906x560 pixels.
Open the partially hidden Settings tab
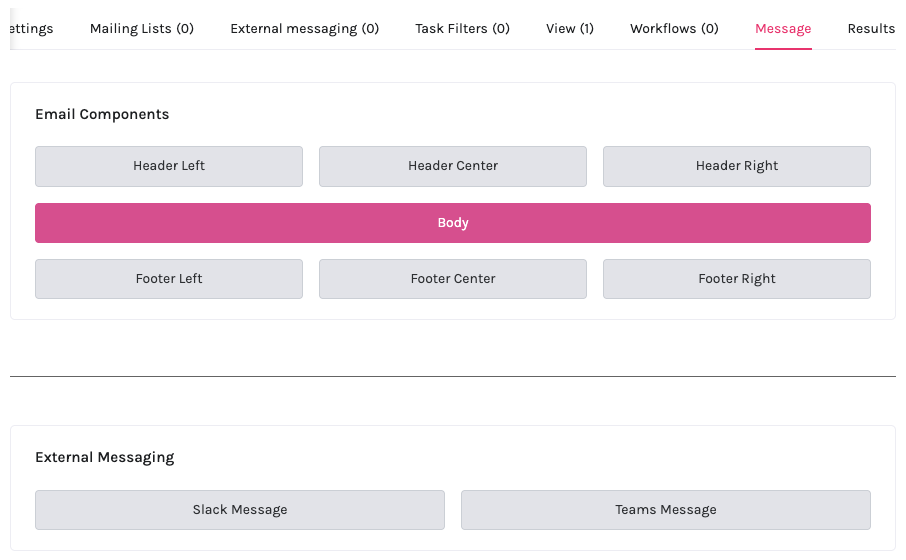click(x=30, y=28)
